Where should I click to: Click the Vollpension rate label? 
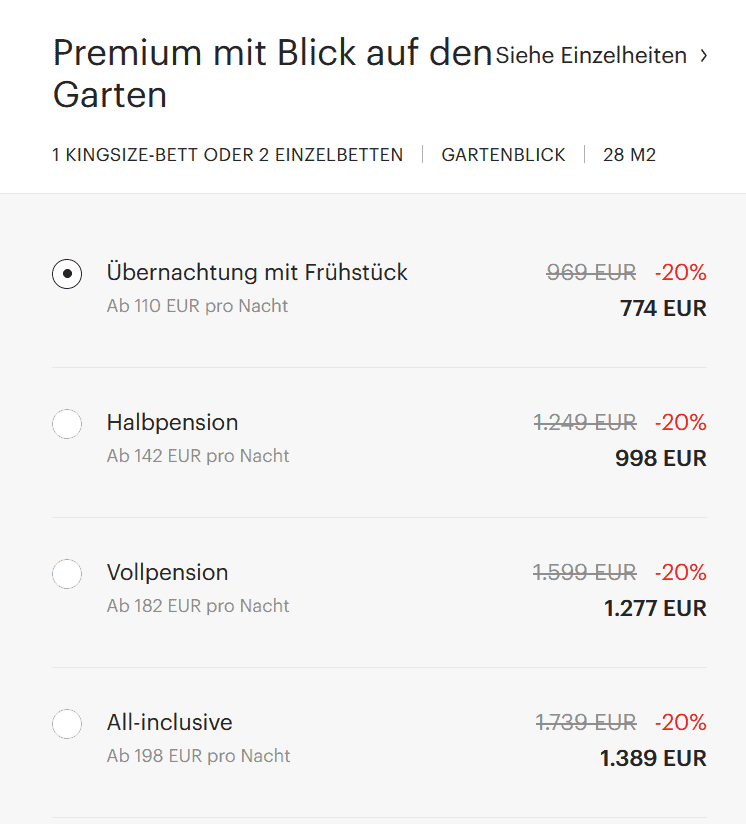coord(167,572)
